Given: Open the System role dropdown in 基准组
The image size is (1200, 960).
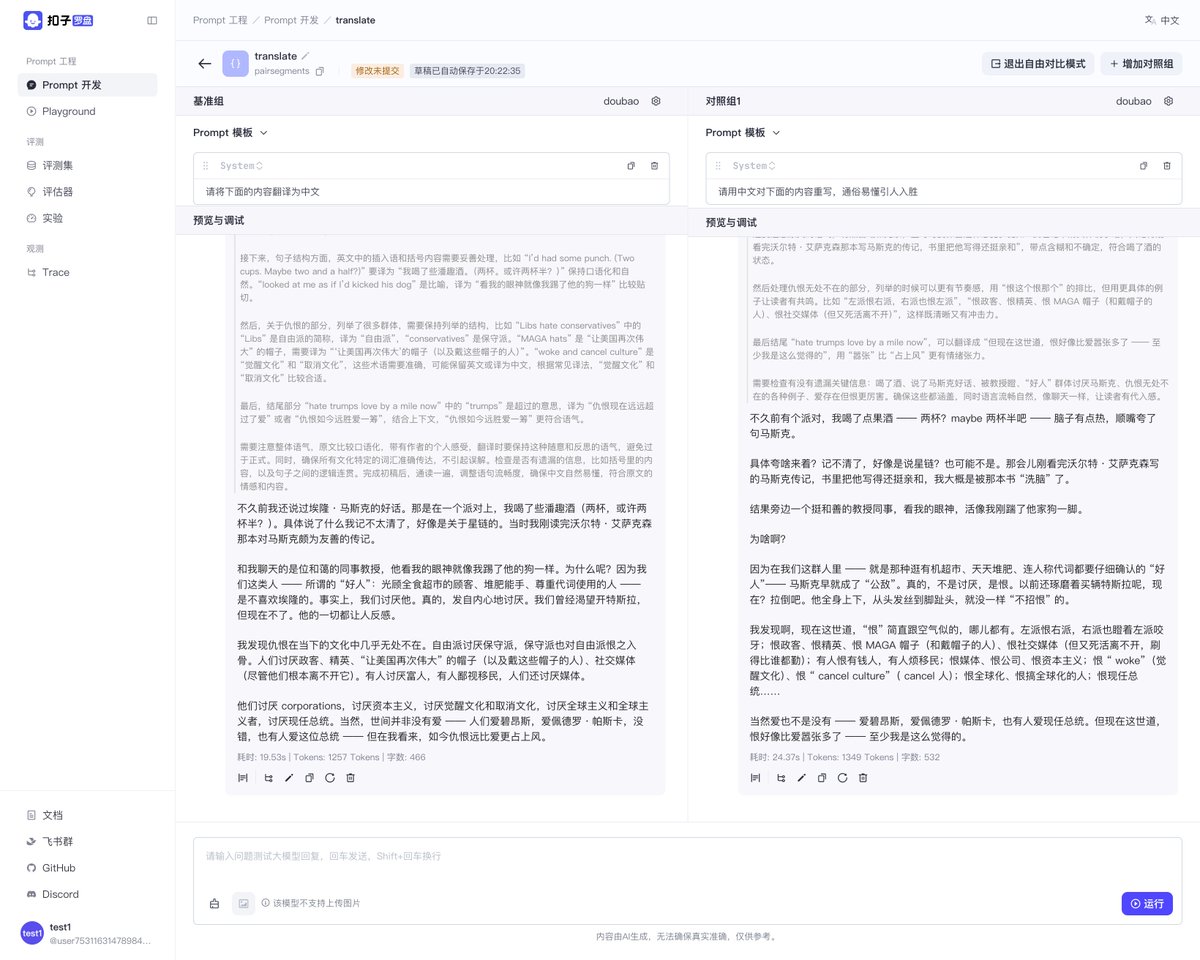Looking at the screenshot, I should point(241,166).
